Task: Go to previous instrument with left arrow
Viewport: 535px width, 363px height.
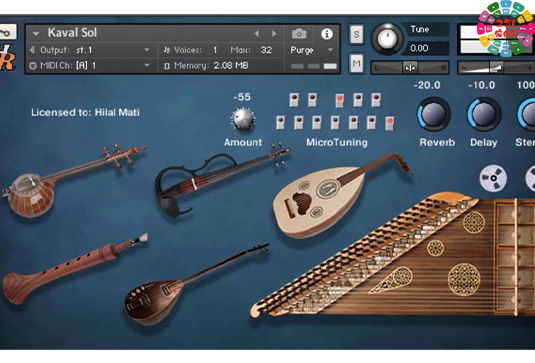Action: point(257,33)
